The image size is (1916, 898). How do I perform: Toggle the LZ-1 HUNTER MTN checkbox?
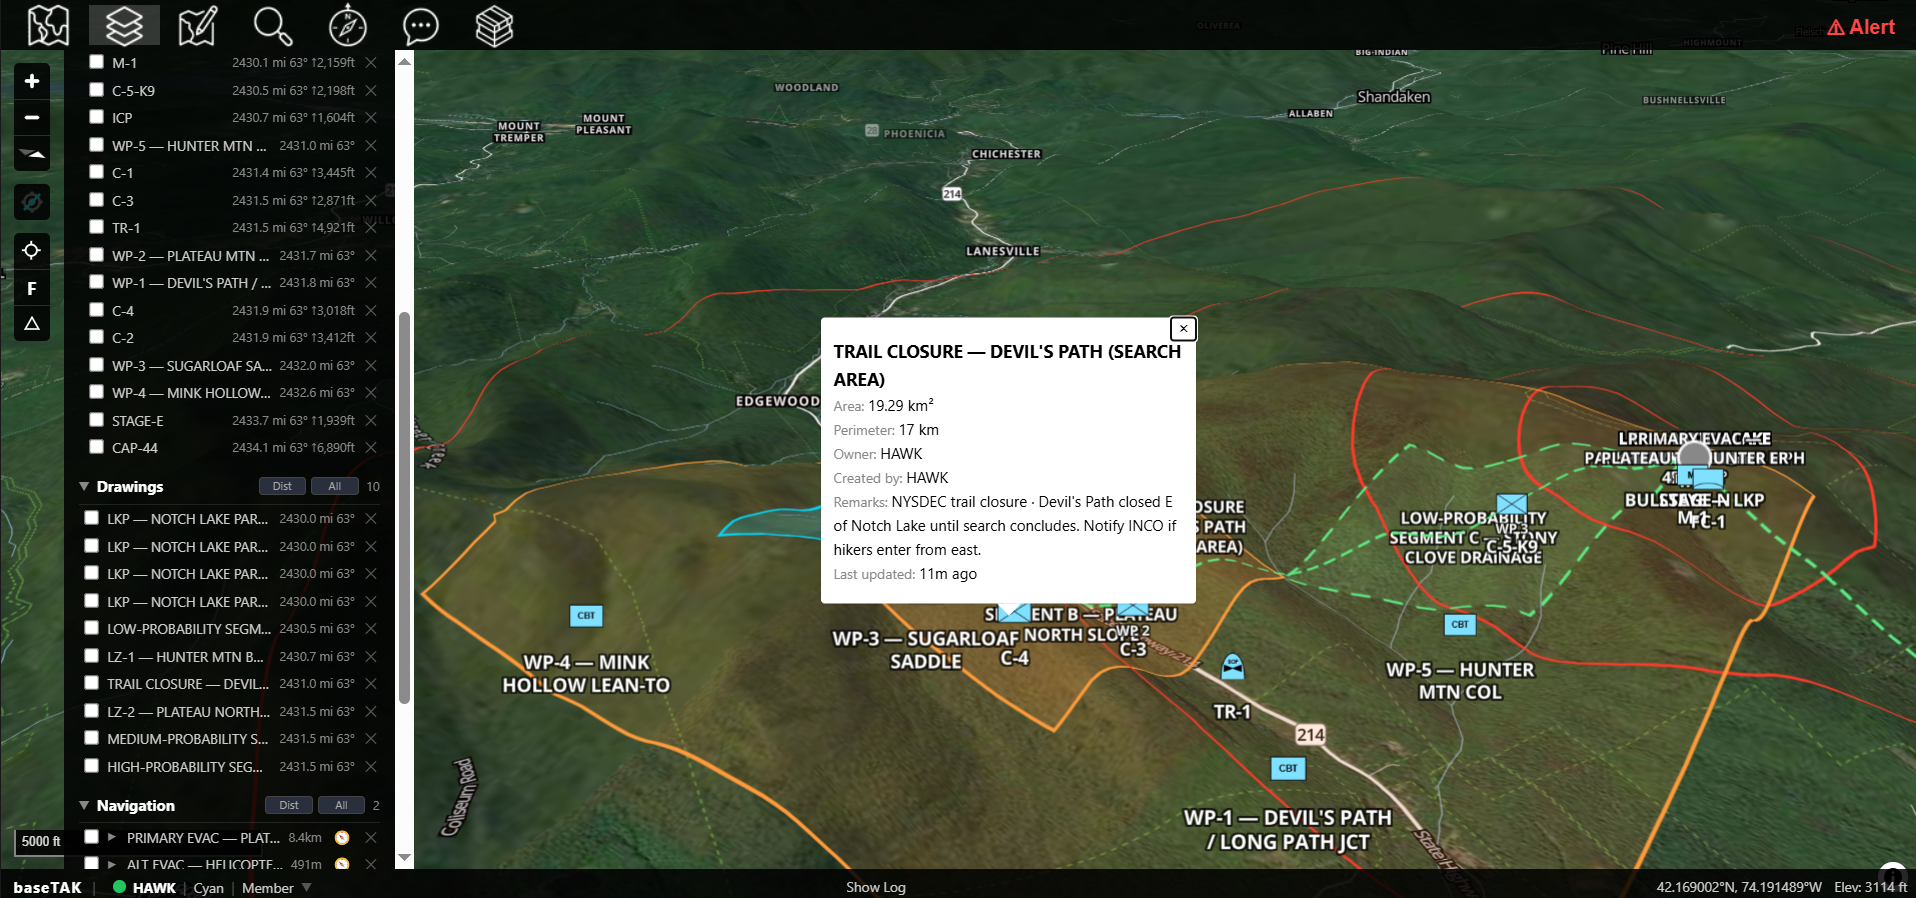[91, 656]
